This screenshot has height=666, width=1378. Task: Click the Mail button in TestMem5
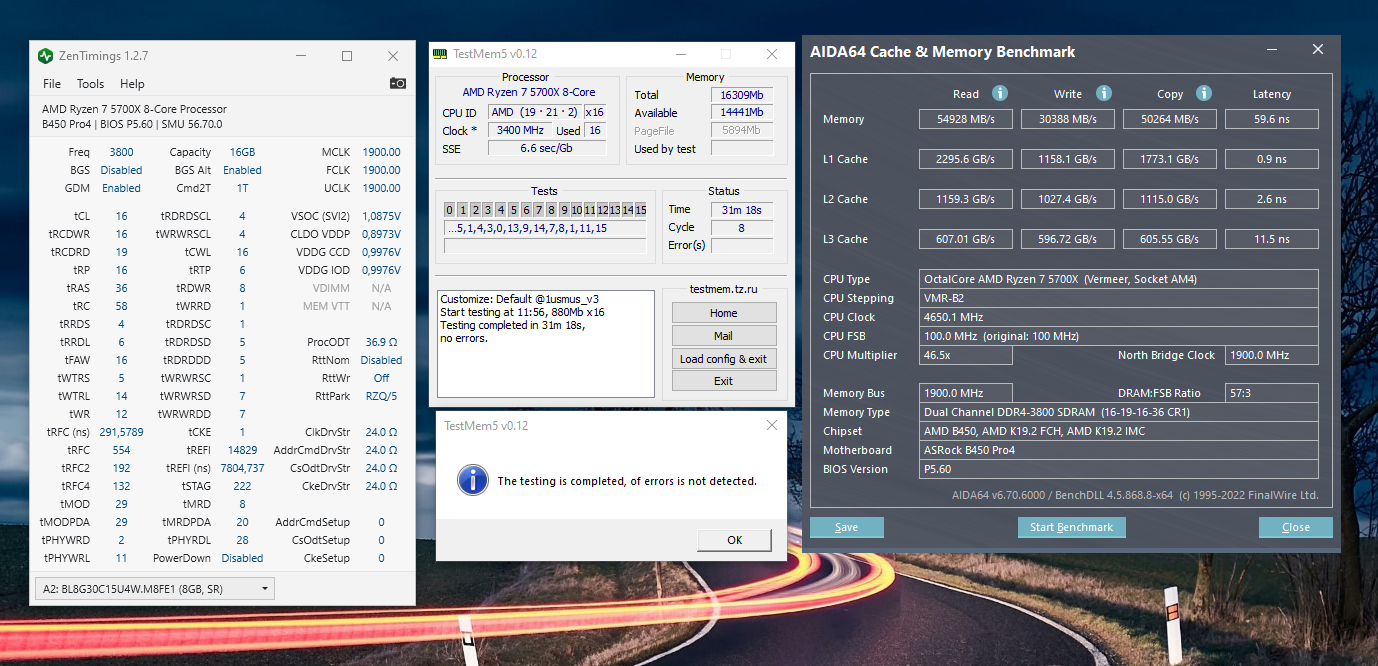(724, 336)
